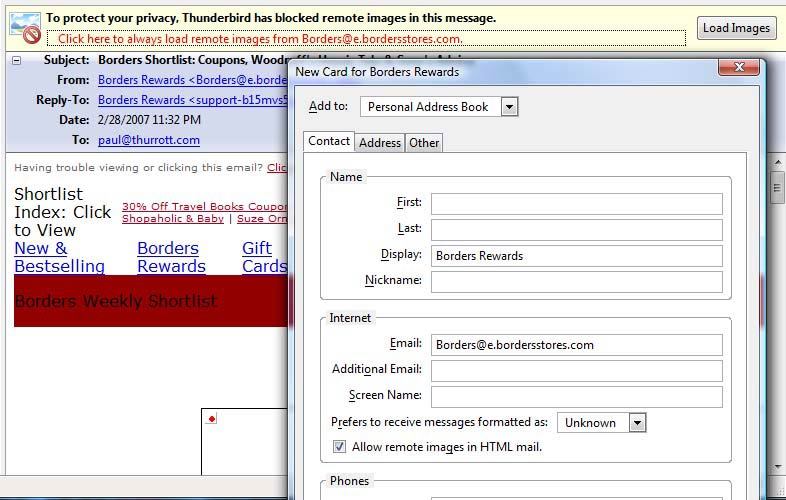Open the Other tab
Viewport: 786px width, 500px height.
coord(424,143)
